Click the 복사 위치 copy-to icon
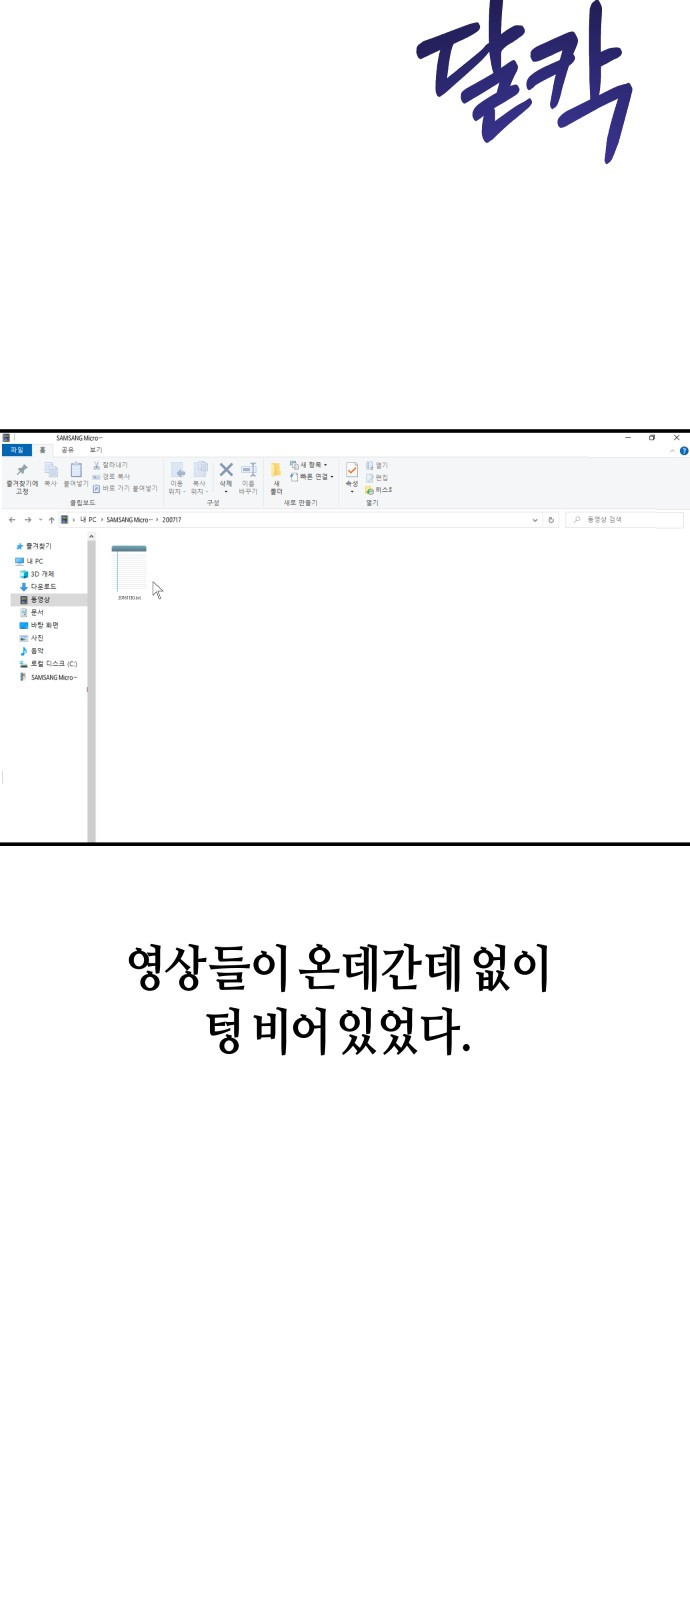 coord(199,470)
